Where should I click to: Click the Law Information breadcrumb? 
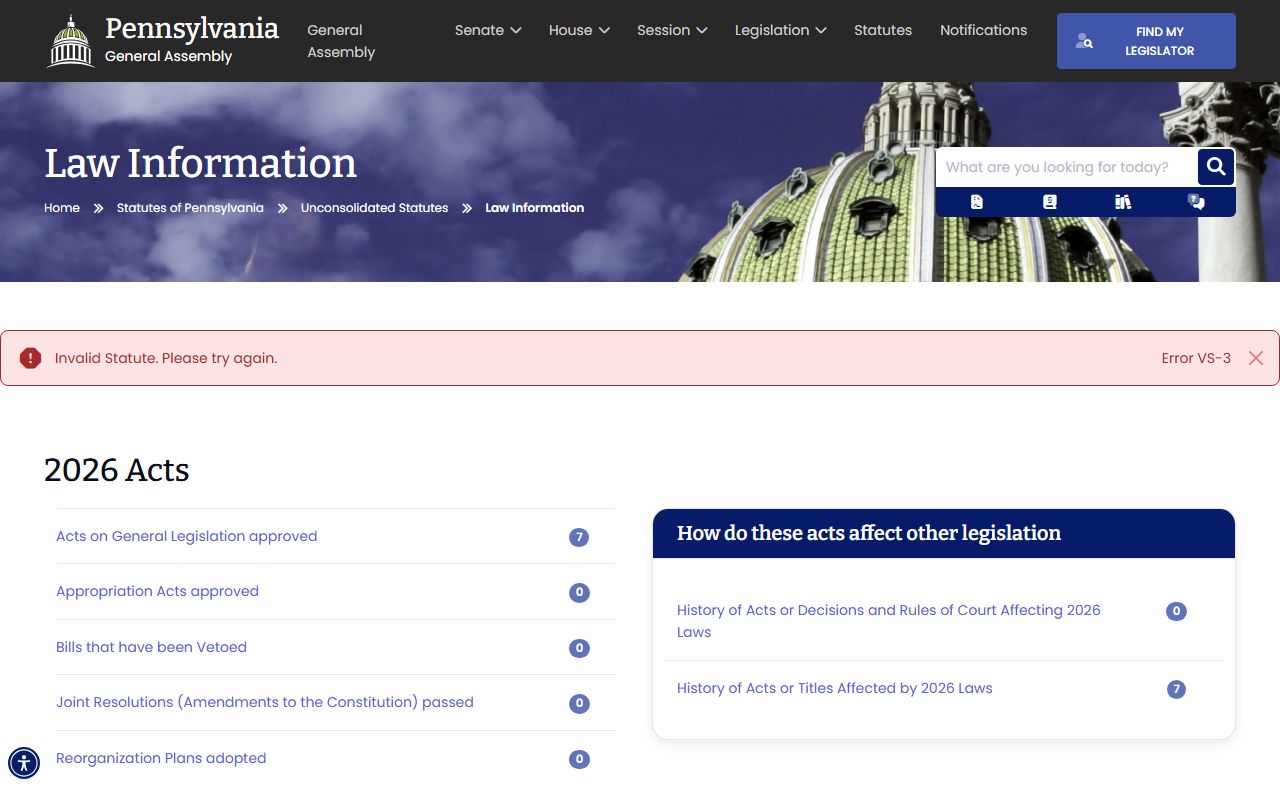(534, 208)
